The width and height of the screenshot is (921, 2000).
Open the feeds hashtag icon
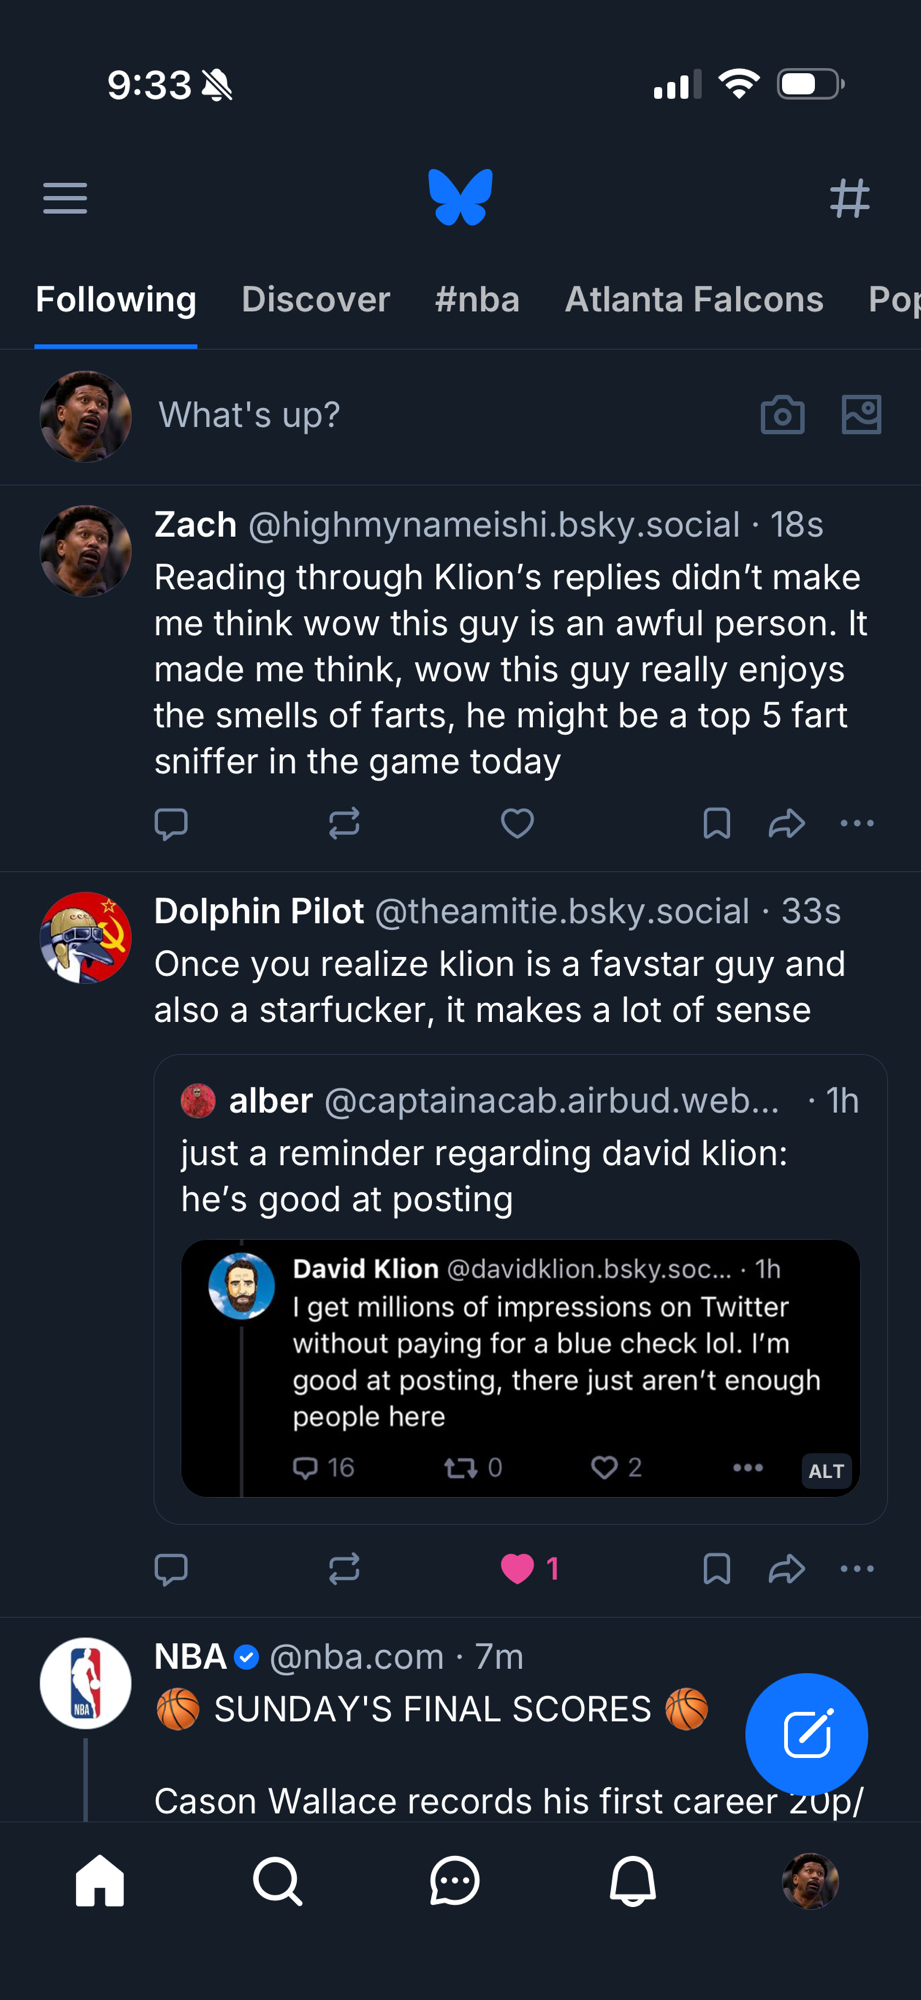(850, 198)
